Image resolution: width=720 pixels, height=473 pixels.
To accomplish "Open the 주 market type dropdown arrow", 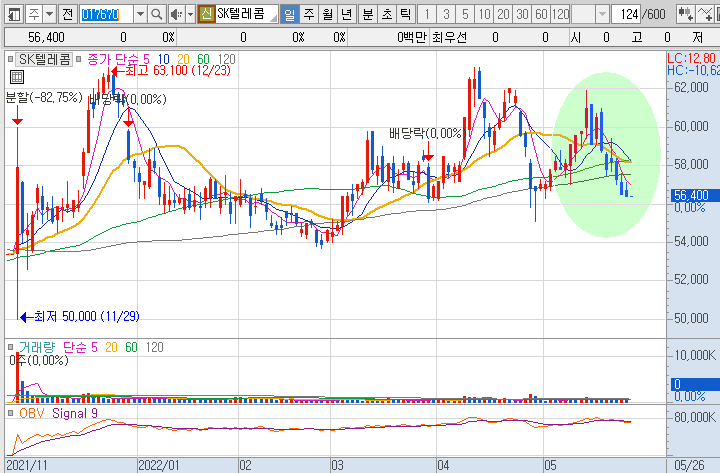I will coord(50,15).
